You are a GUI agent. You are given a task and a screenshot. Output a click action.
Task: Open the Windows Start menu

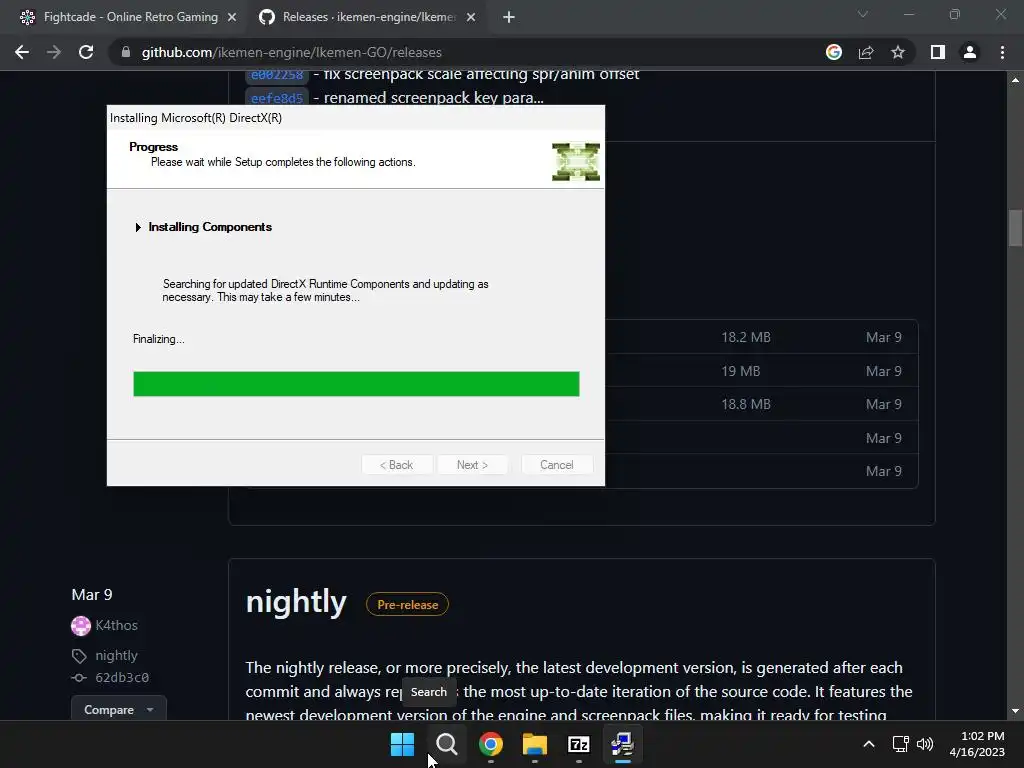402,744
